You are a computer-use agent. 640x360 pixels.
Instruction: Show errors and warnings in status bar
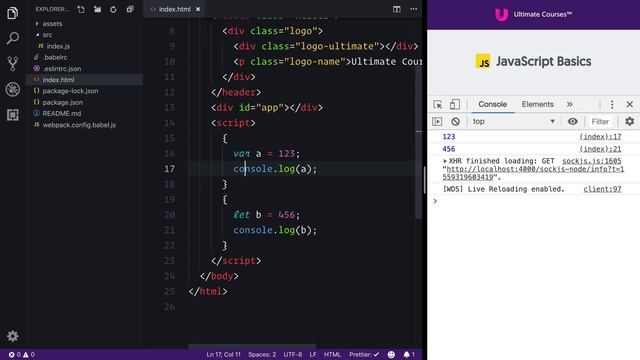pos(22,355)
